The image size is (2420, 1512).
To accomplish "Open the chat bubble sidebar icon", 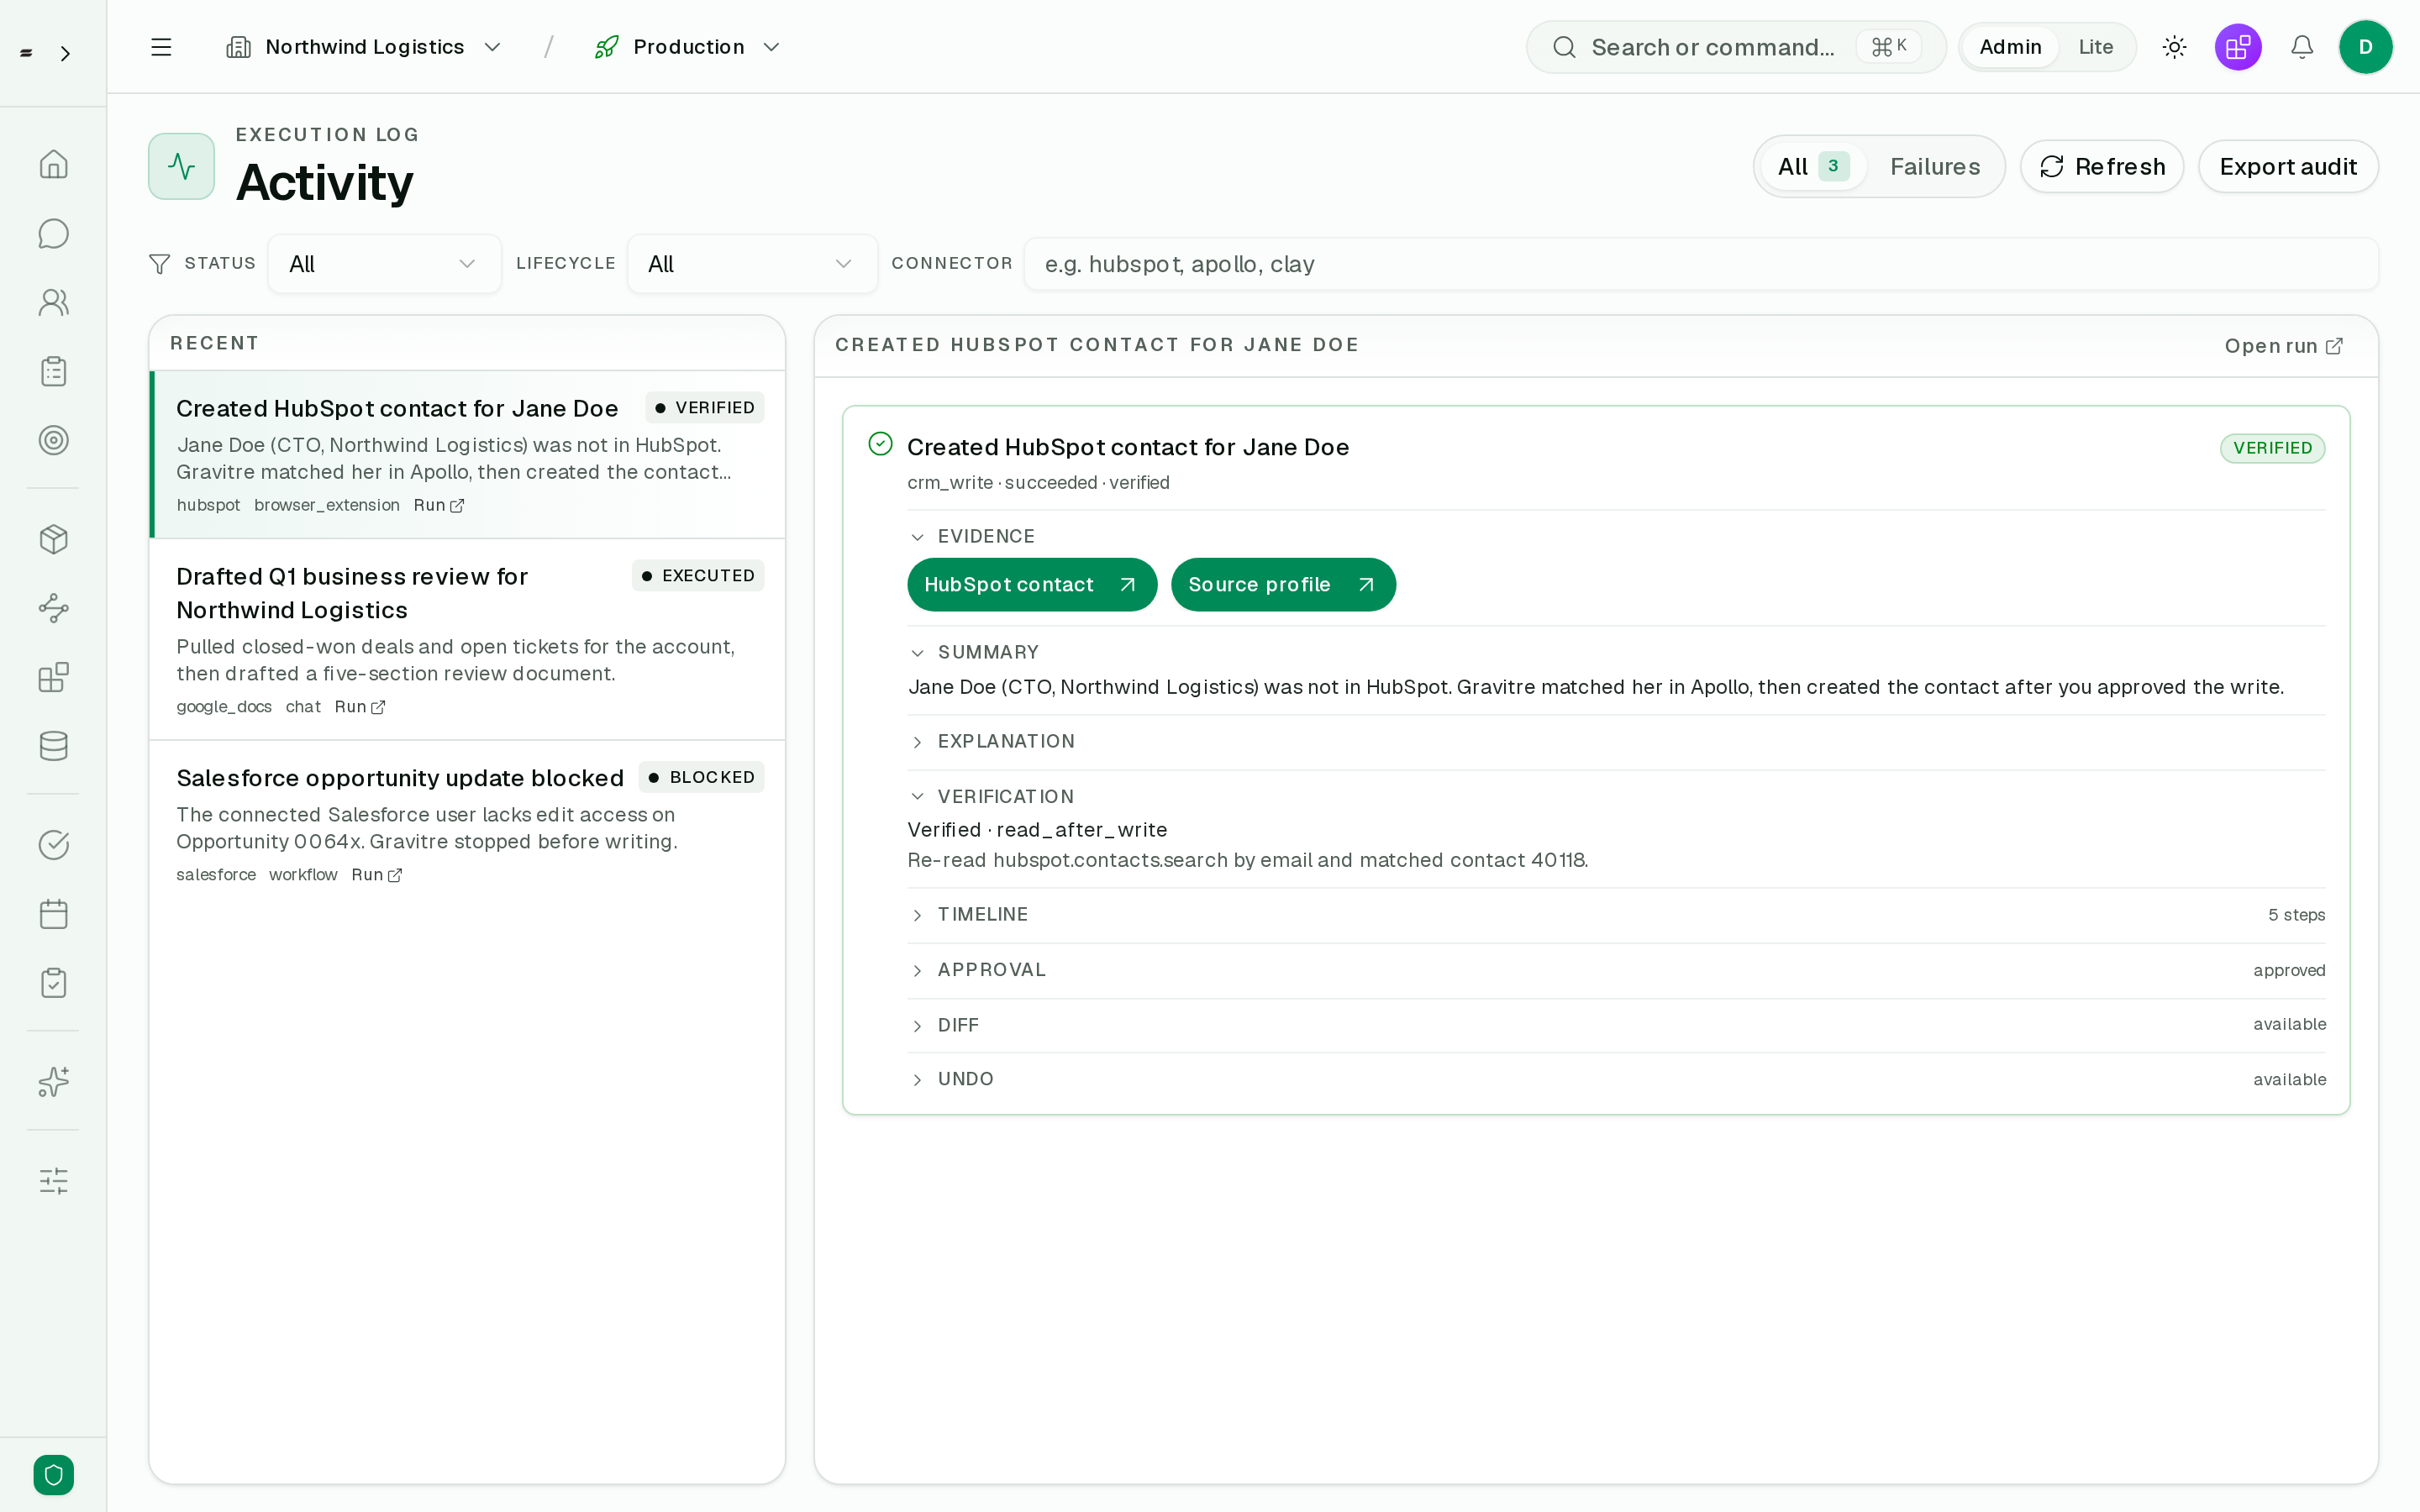I will coord(53,233).
